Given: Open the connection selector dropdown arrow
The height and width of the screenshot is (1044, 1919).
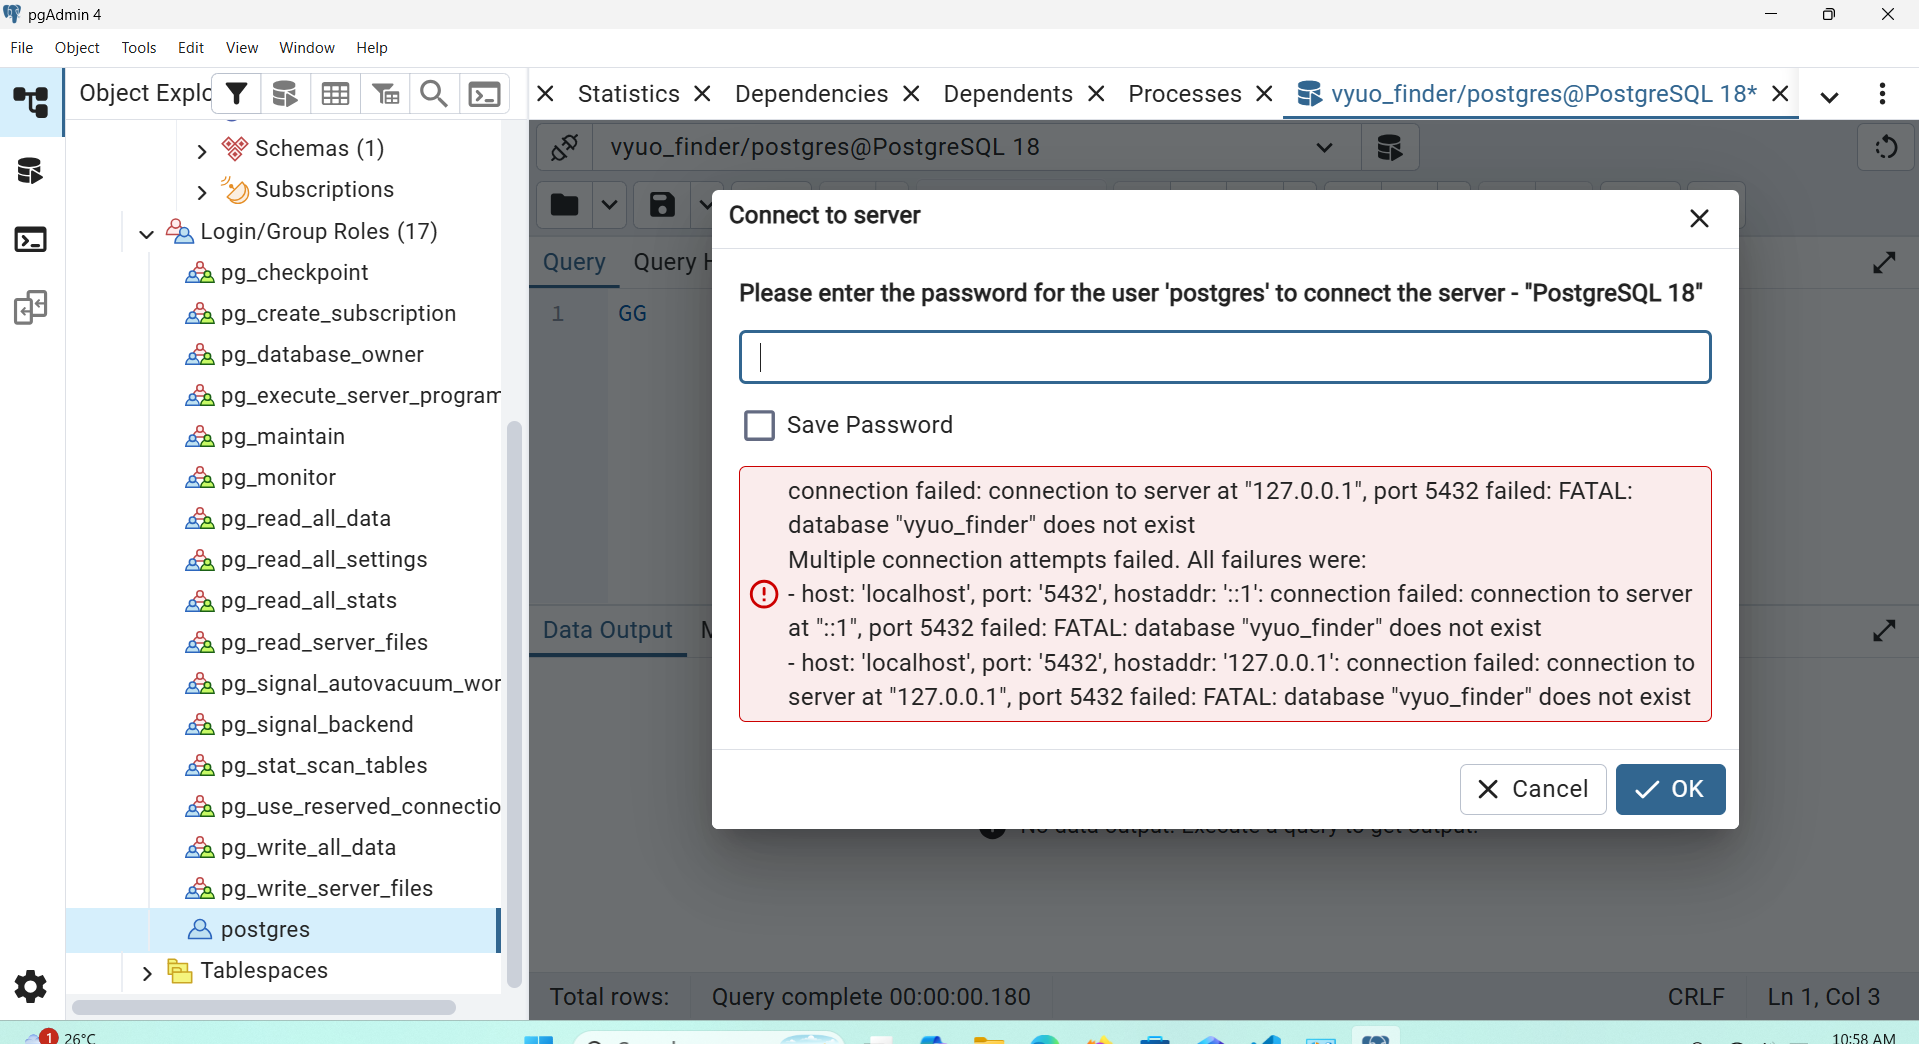Looking at the screenshot, I should (1325, 148).
